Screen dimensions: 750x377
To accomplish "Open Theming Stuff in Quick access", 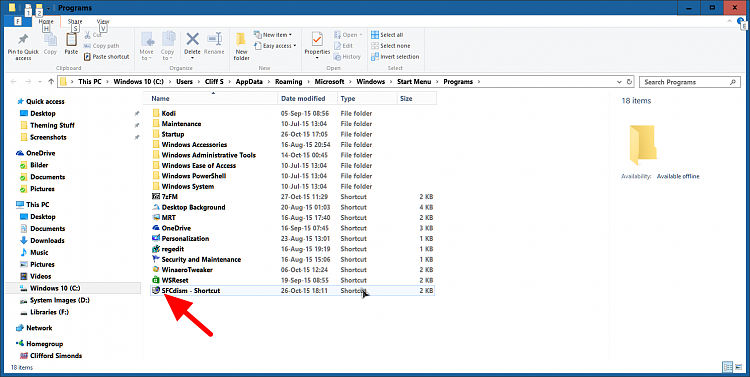I will [52, 125].
